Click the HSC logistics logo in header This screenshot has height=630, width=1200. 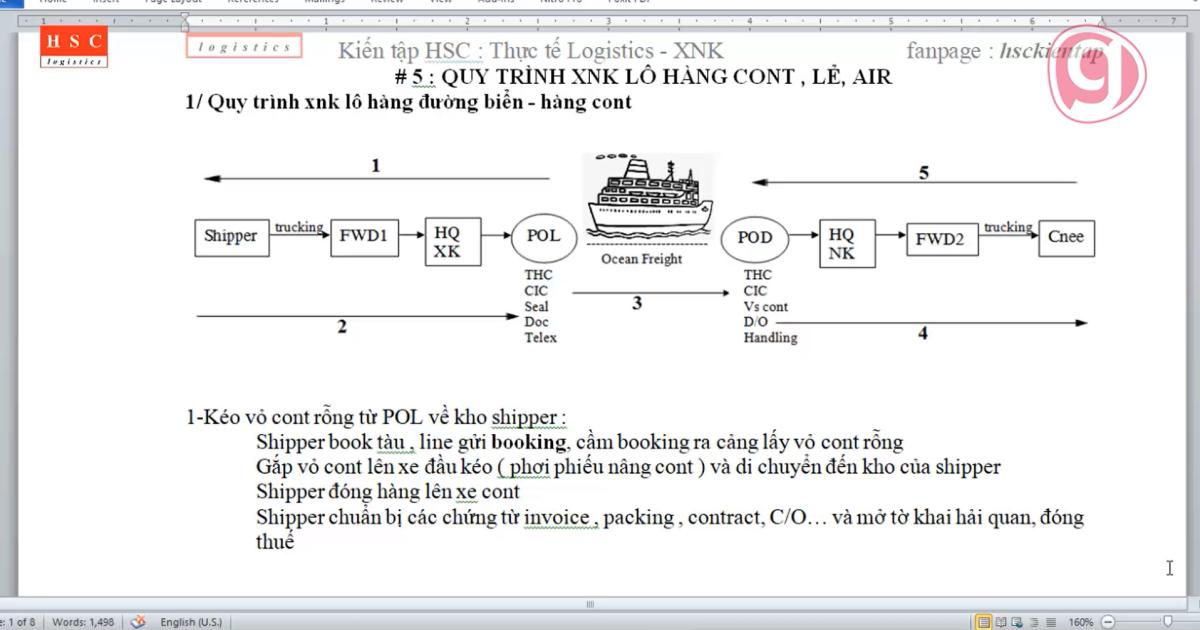74,47
